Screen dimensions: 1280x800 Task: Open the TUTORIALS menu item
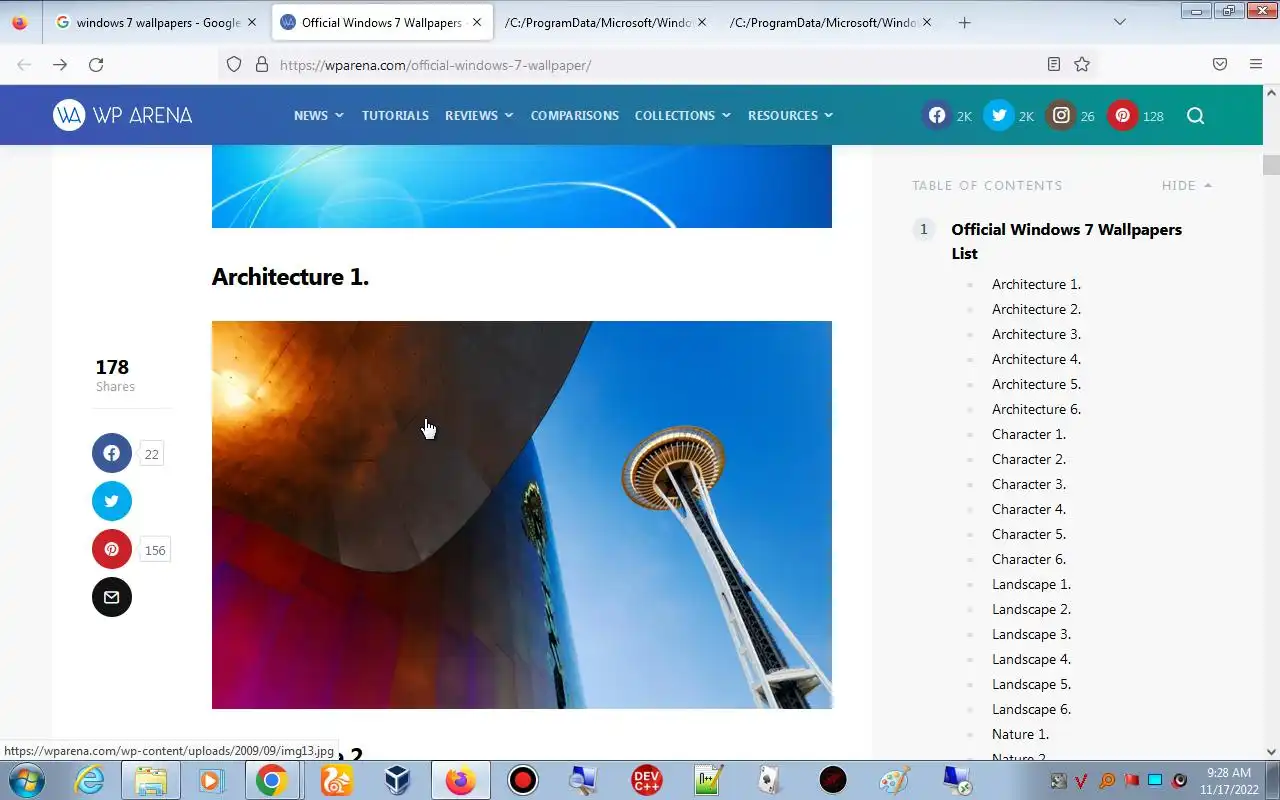click(395, 115)
